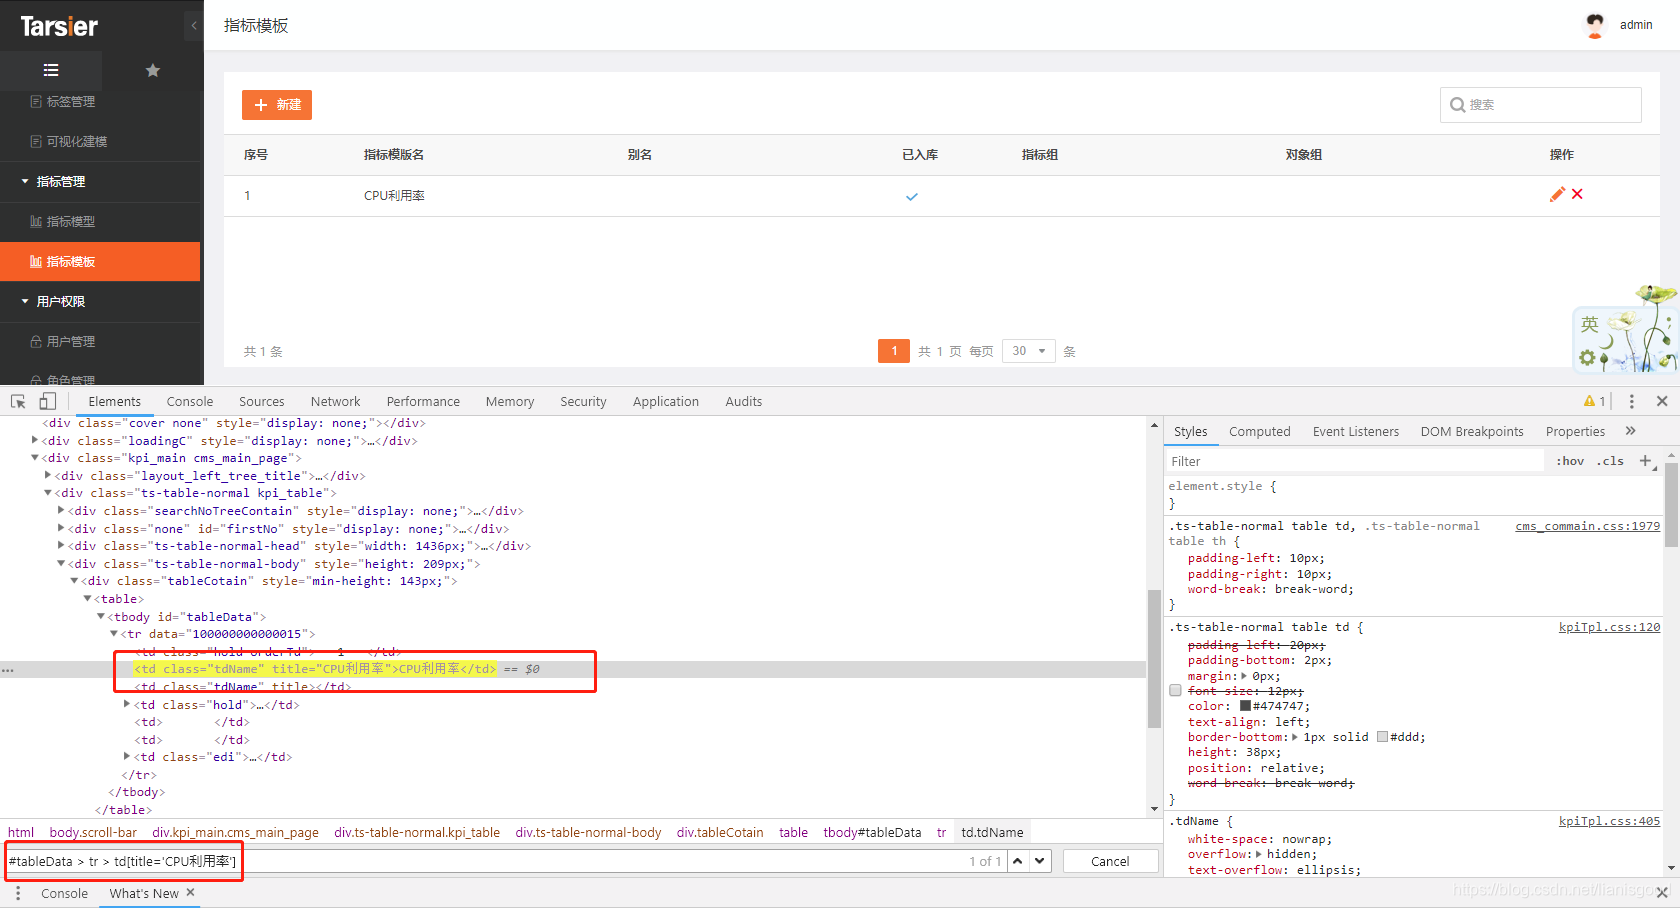This screenshot has height=908, width=1680.
Task: Open the favorites star tab
Action: (x=153, y=70)
